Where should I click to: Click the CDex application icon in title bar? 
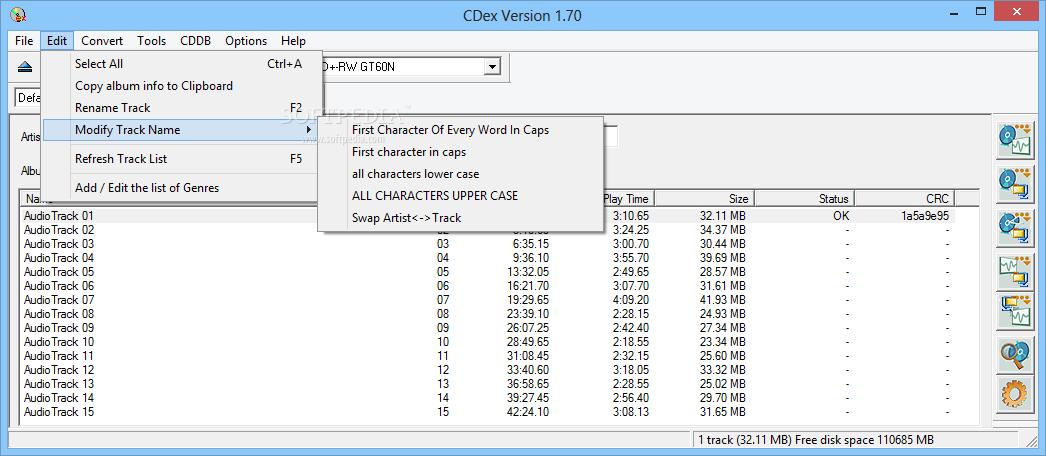click(18, 13)
